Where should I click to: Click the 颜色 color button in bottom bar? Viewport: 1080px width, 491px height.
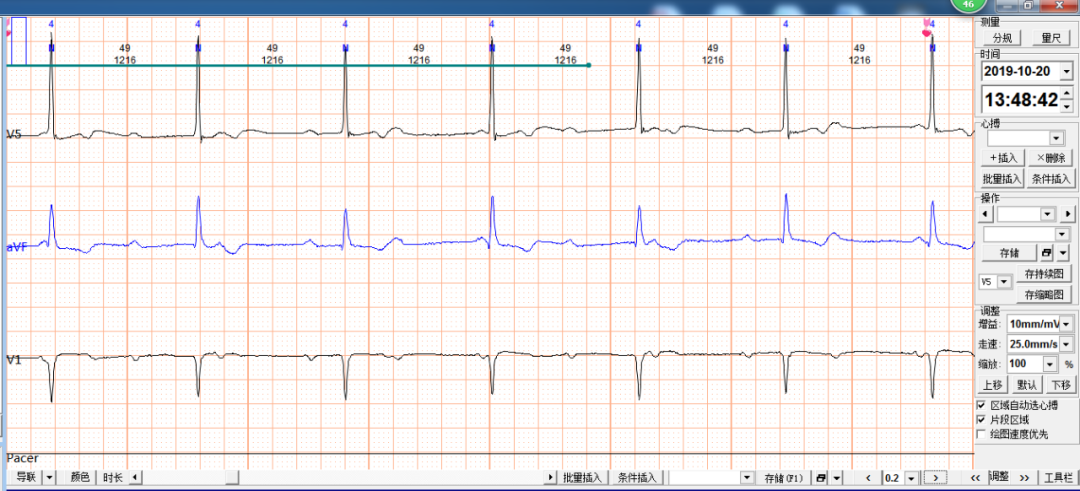80,477
